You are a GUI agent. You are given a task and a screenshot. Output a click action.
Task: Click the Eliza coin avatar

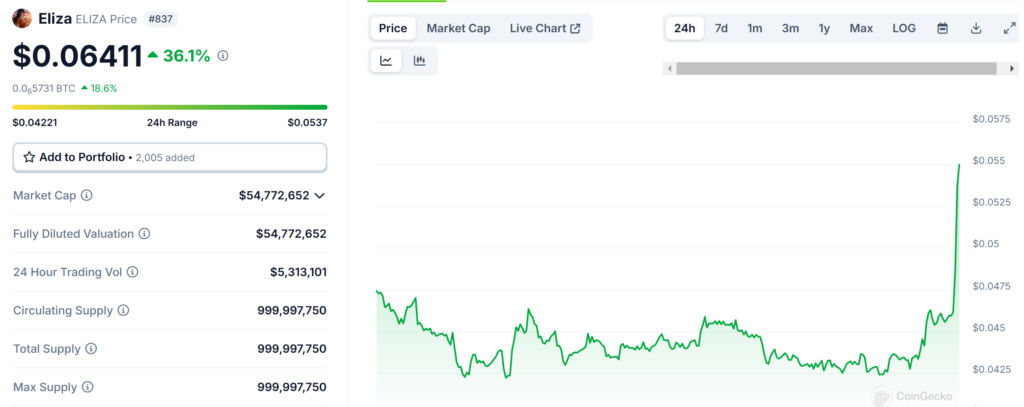[22, 18]
